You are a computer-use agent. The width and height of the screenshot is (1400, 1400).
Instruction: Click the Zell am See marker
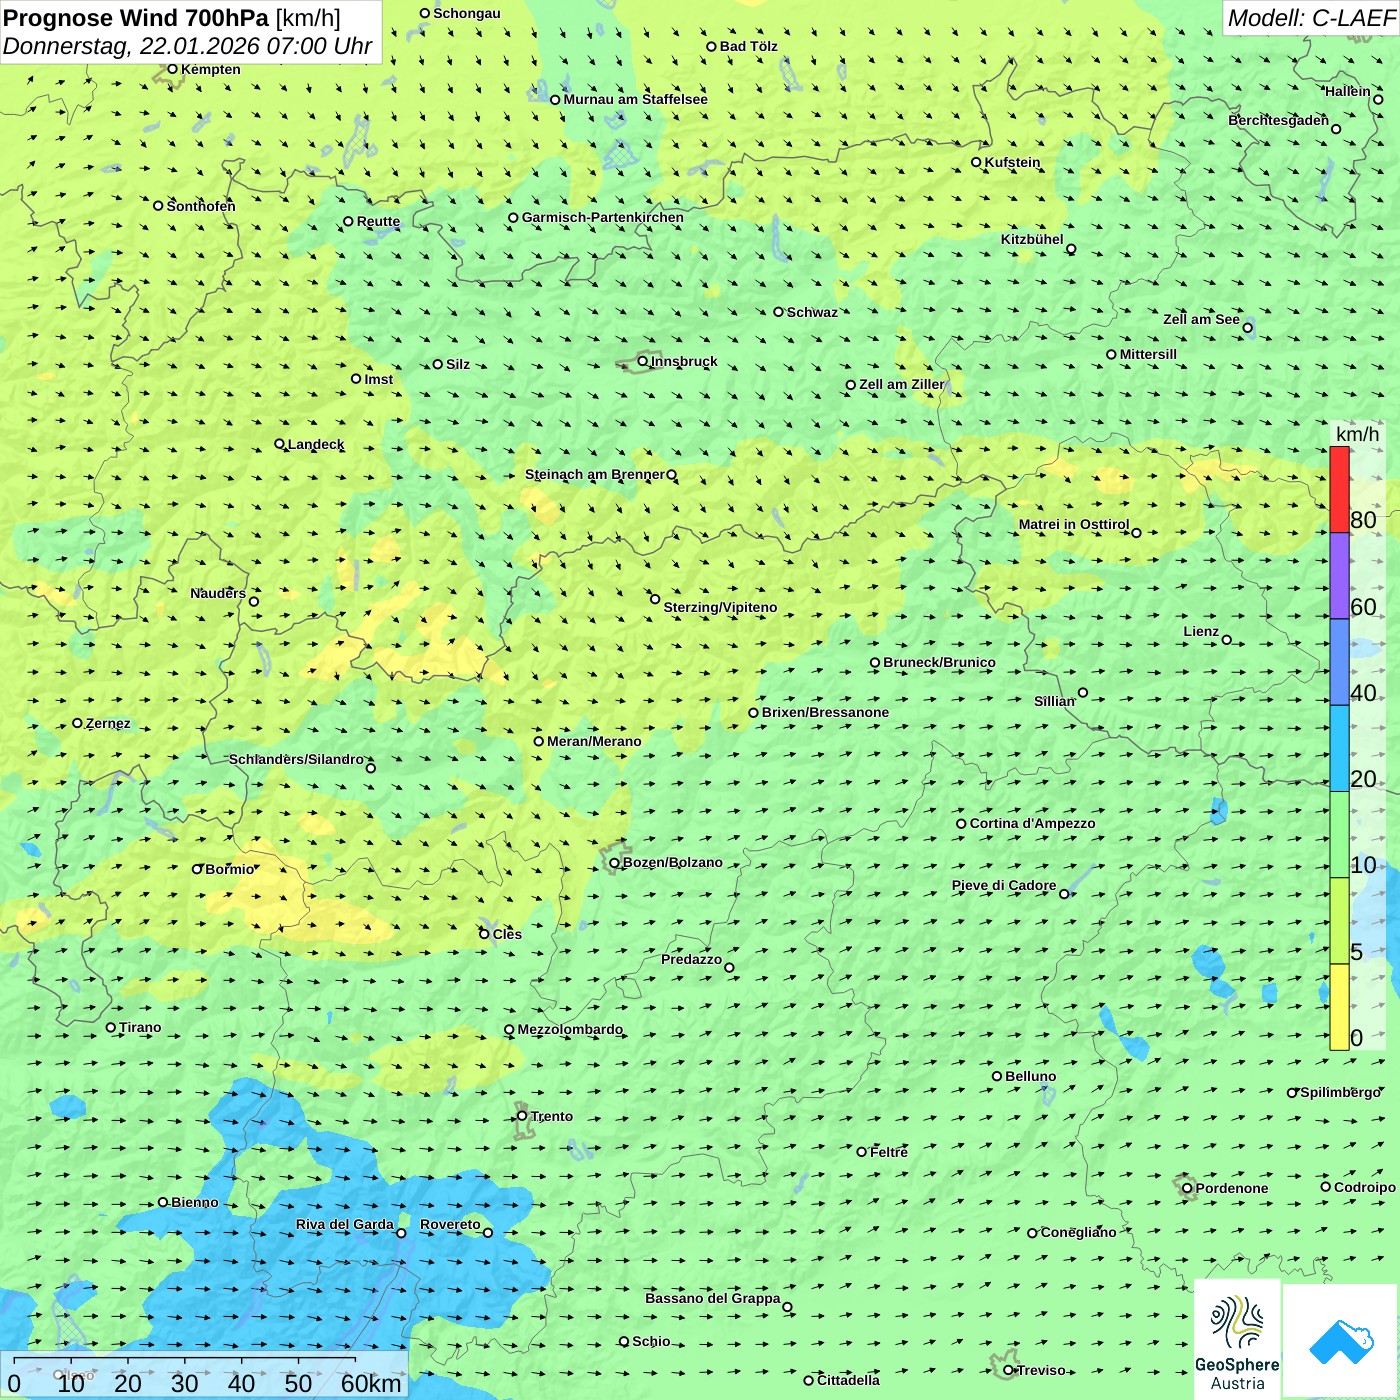pyautogui.click(x=1247, y=327)
